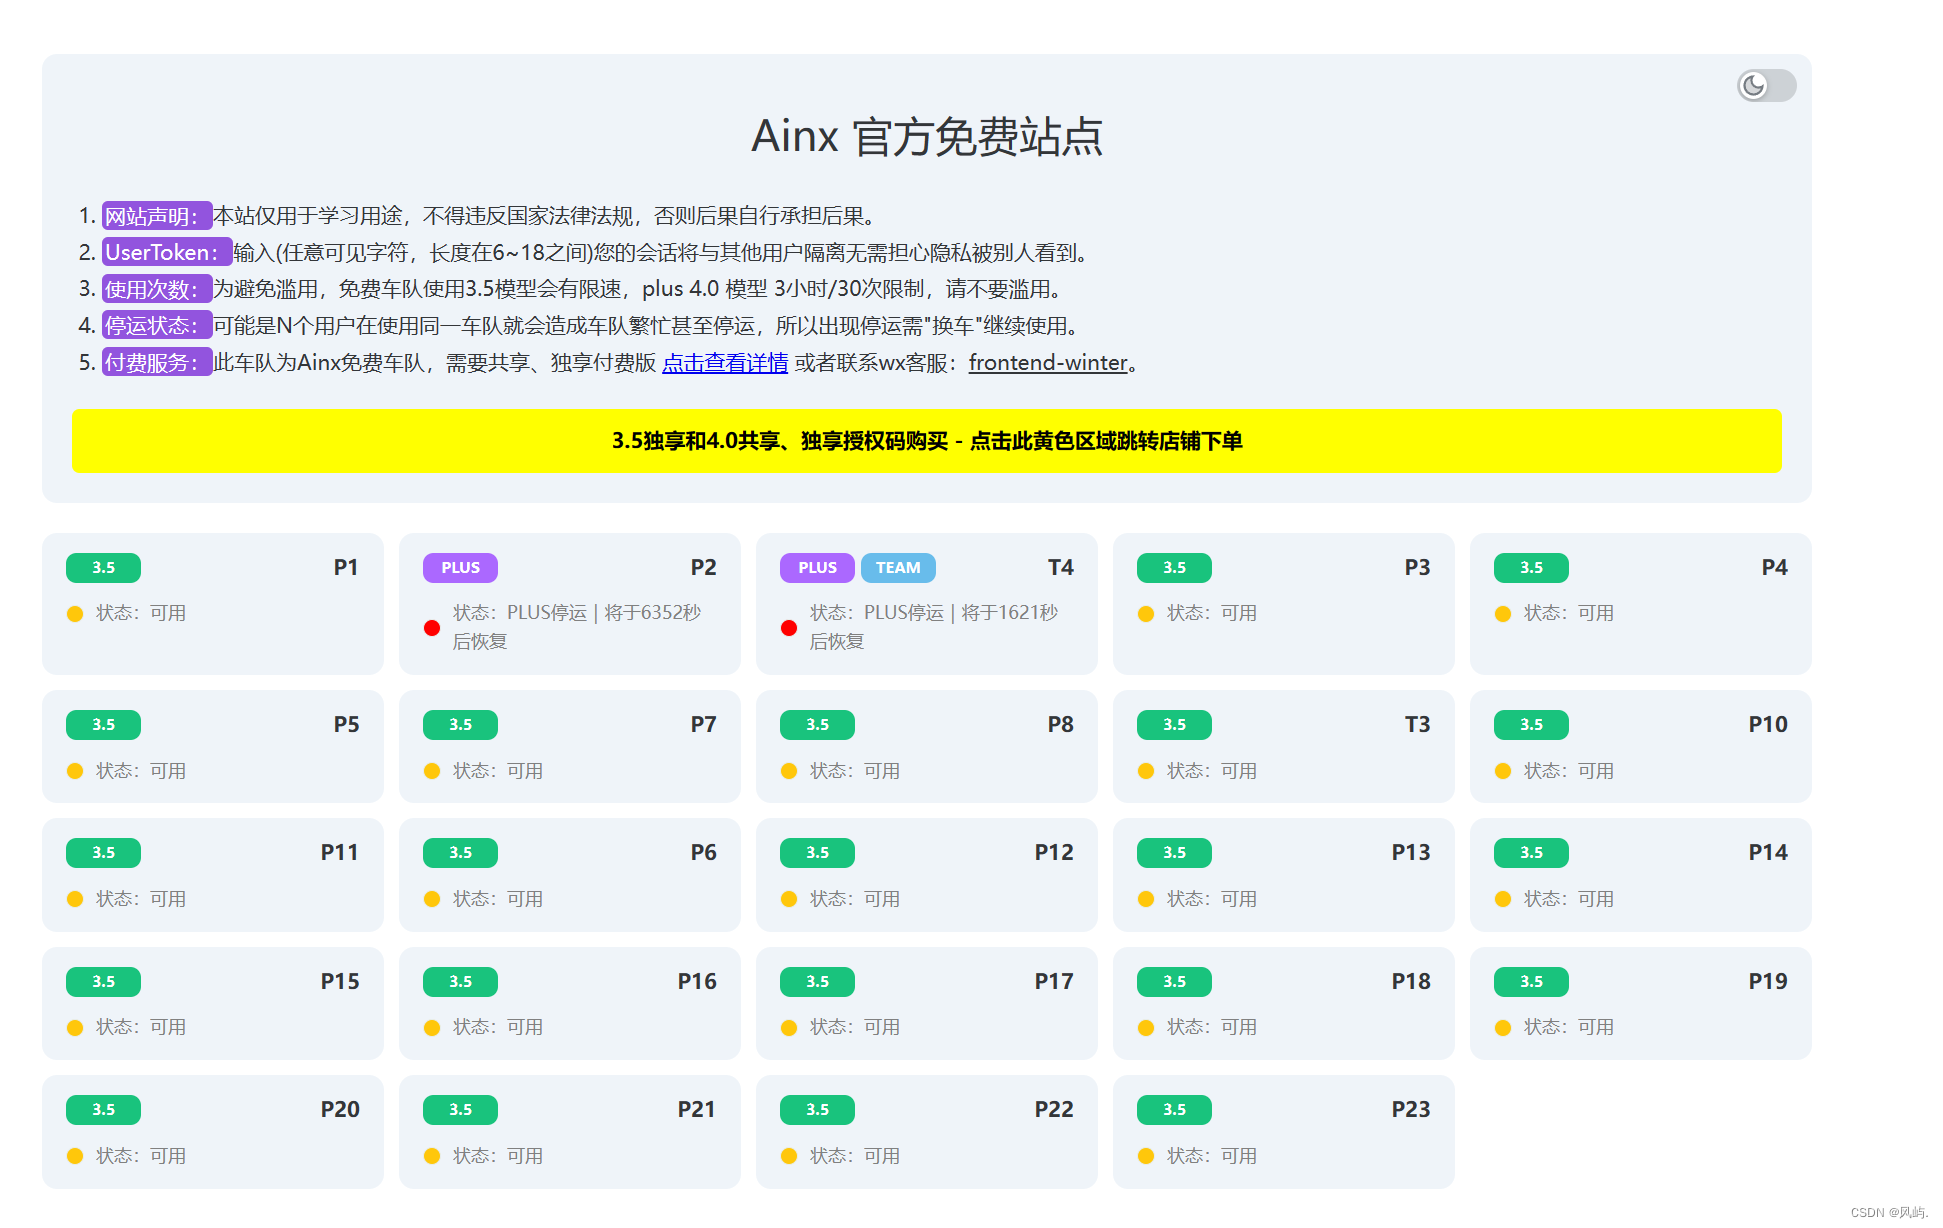
Task: Choose the P3 team card
Action: click(1284, 604)
